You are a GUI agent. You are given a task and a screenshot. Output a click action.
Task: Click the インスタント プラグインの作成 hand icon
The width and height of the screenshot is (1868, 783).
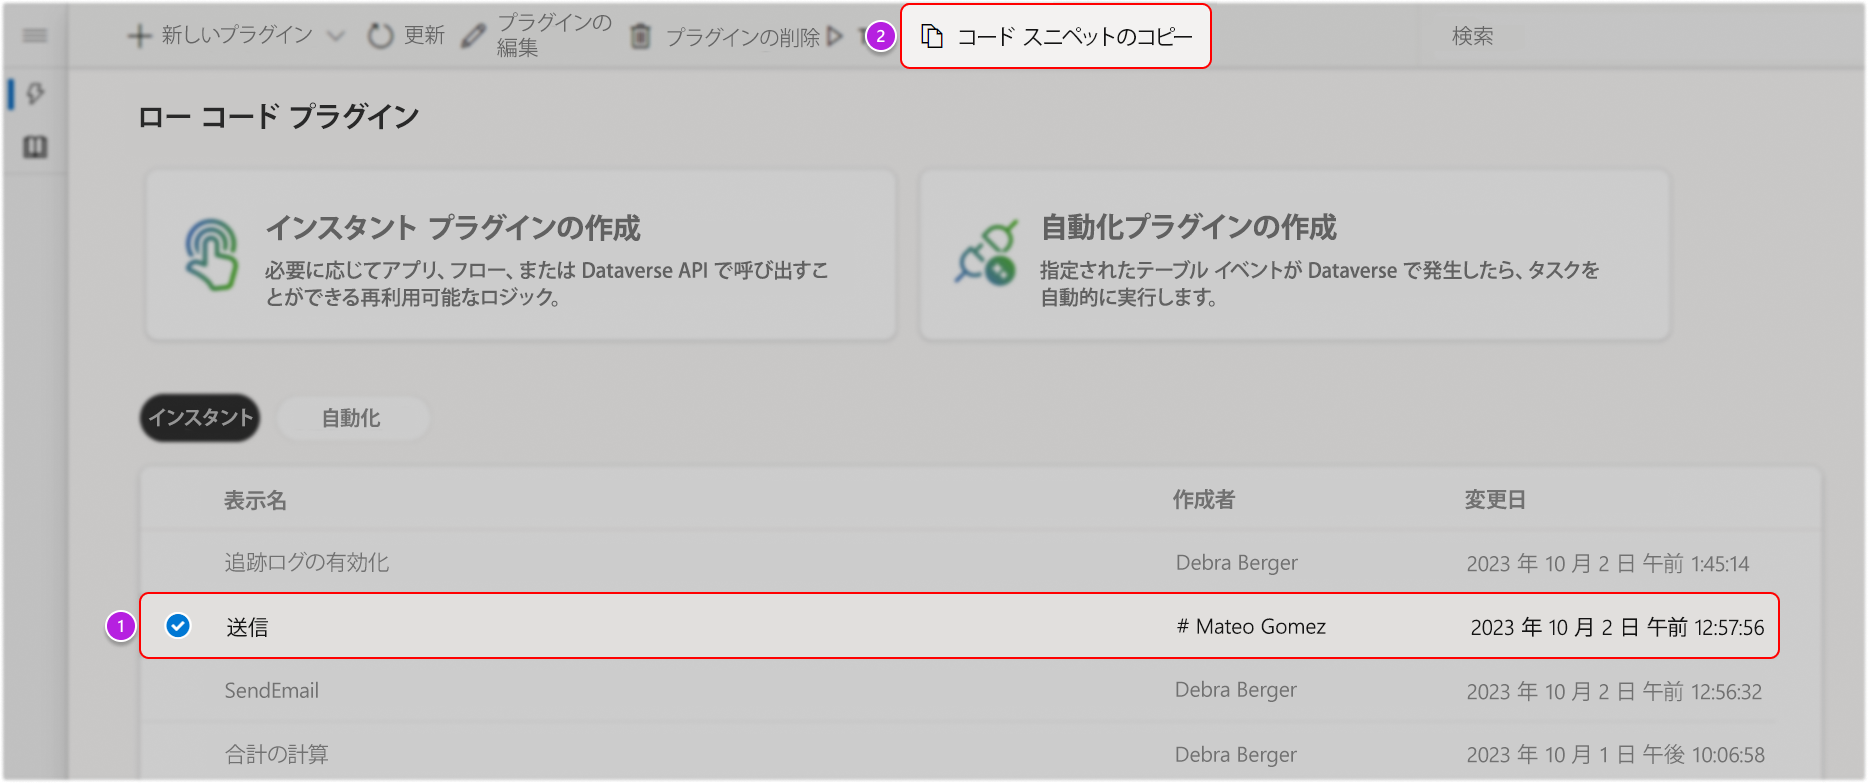pyautogui.click(x=211, y=254)
